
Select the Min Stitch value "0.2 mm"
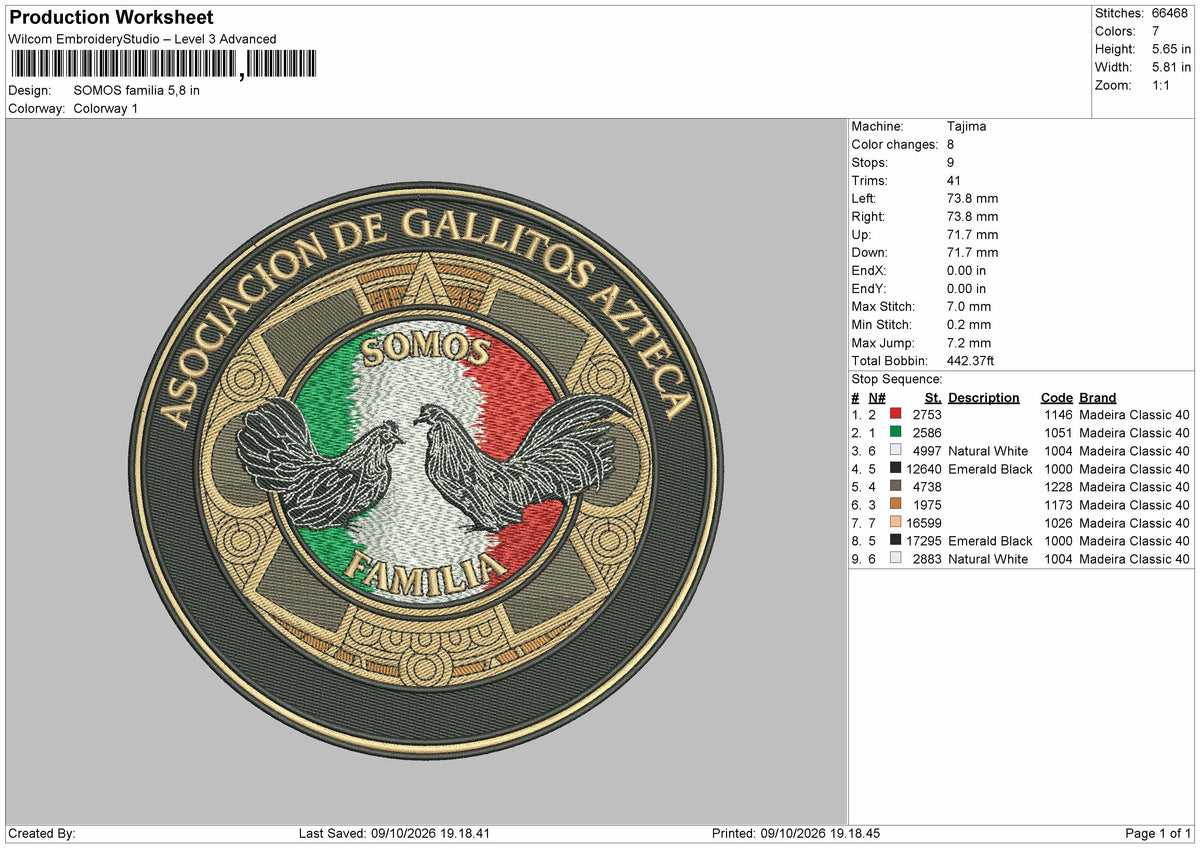point(968,325)
